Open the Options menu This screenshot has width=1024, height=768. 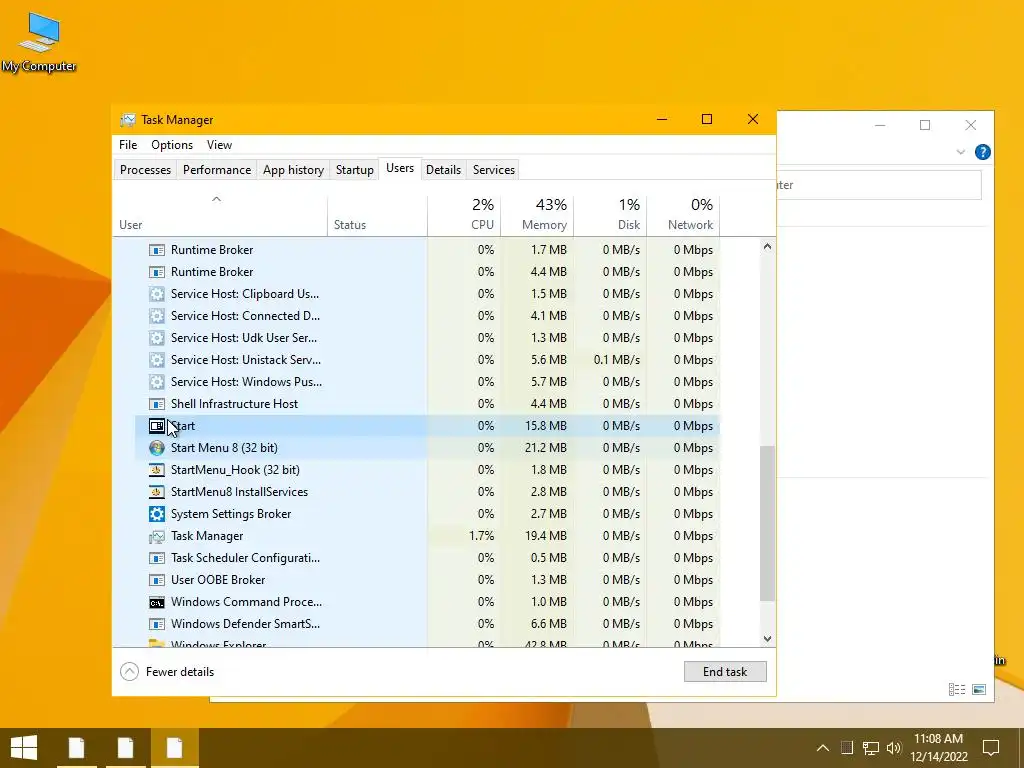pos(172,145)
